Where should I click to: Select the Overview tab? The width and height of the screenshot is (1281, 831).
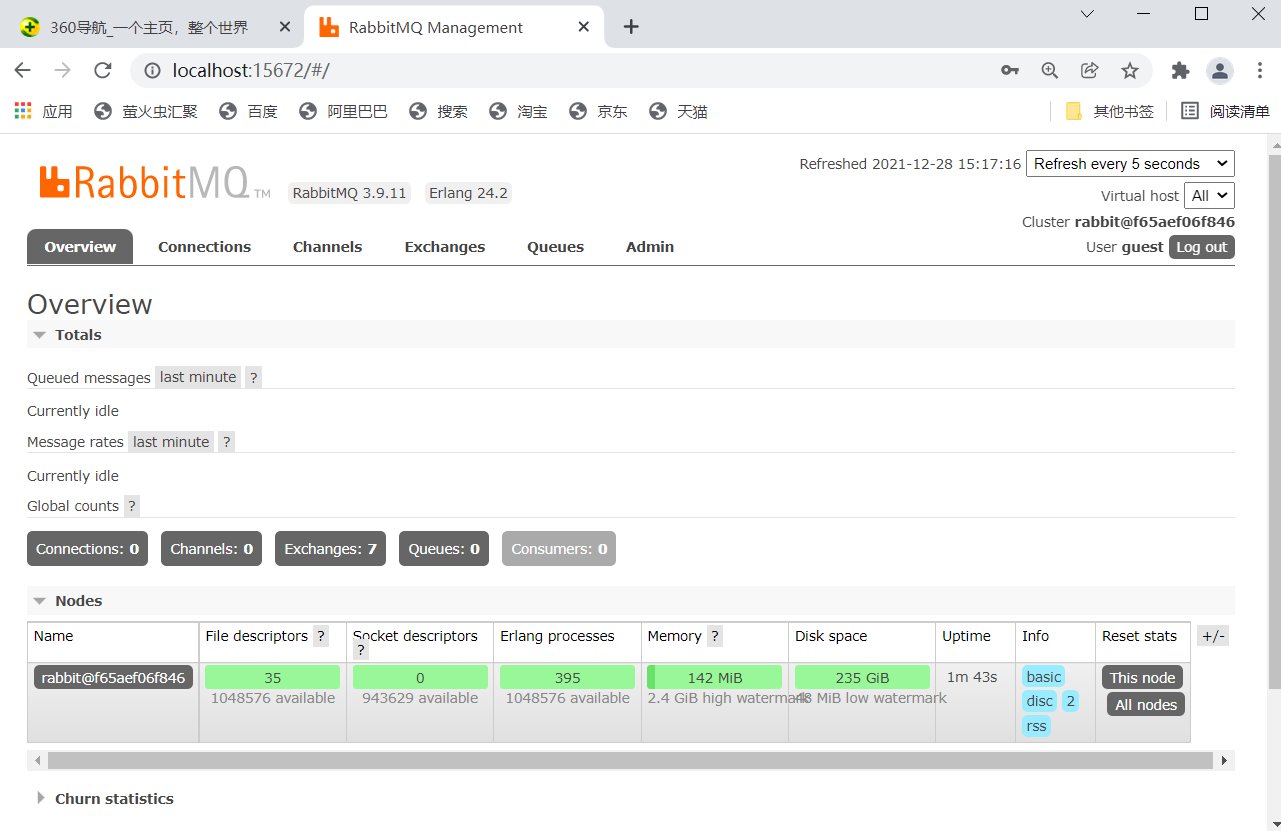(80, 247)
